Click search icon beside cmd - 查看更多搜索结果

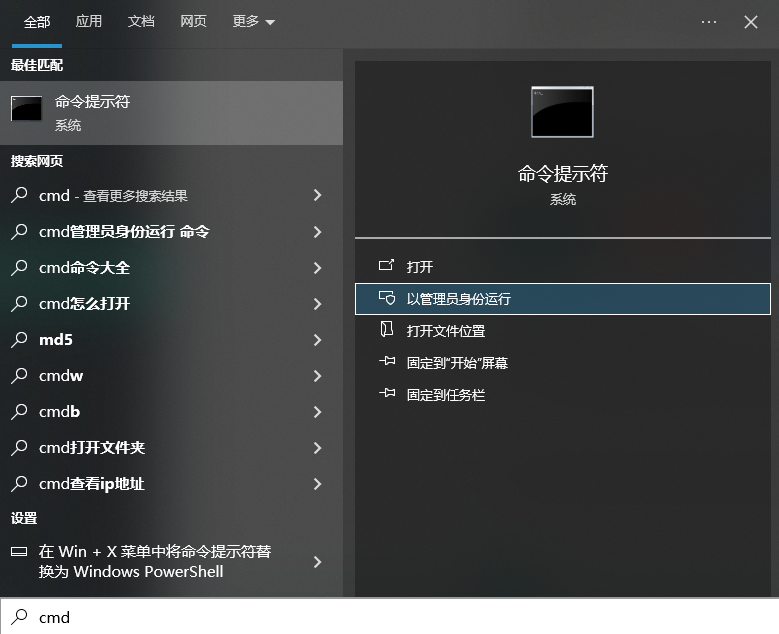(19, 195)
